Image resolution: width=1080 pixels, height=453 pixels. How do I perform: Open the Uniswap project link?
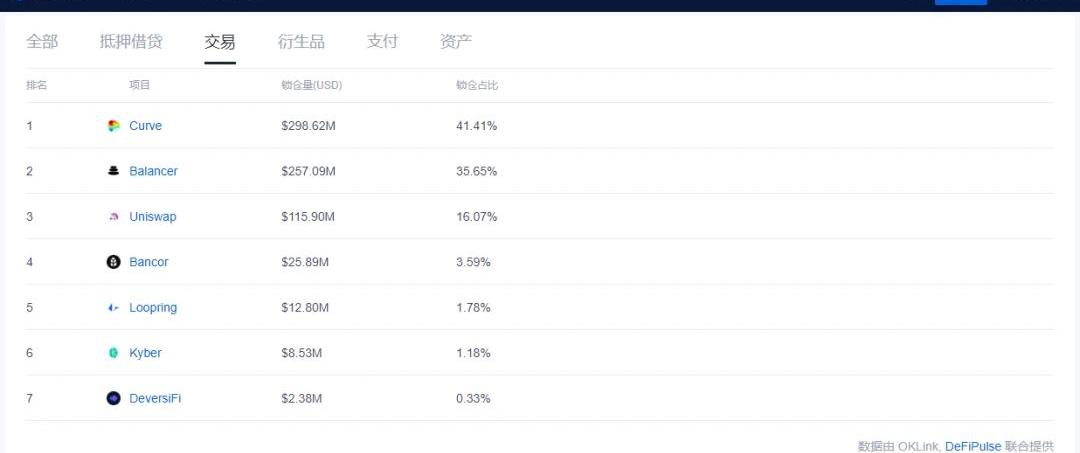(152, 217)
